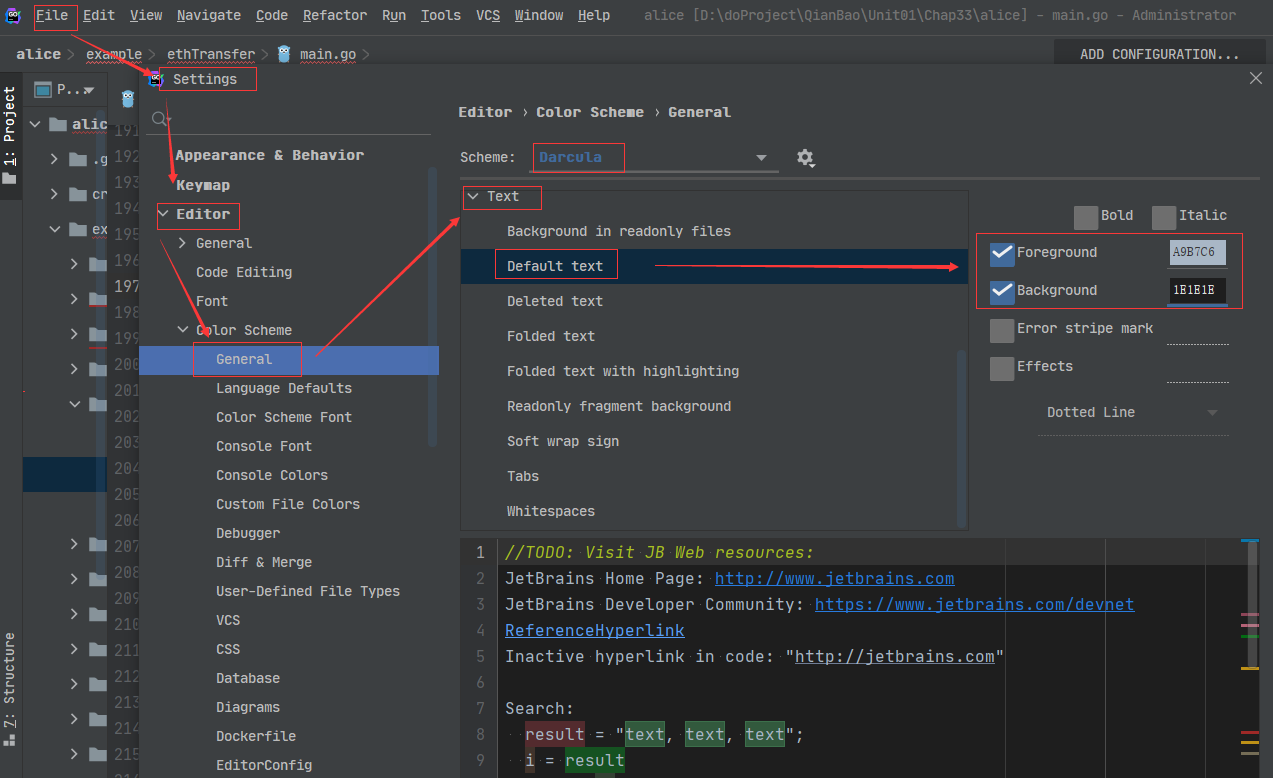Open the Scheme Darcula dropdown

point(656,158)
